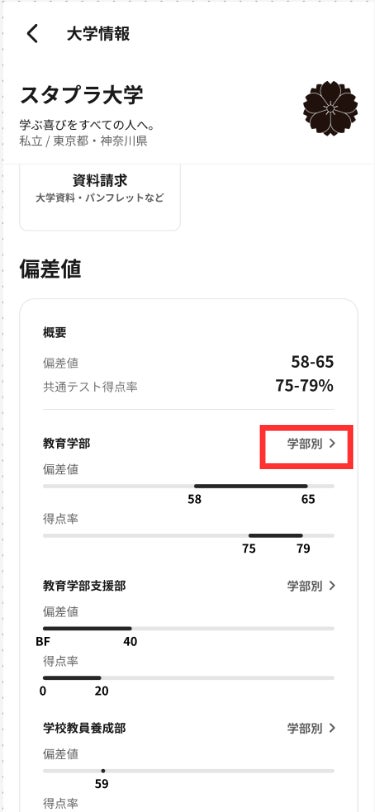375x812 pixels.
Task: Click the 偏差値 section heading
Action: coord(50,270)
